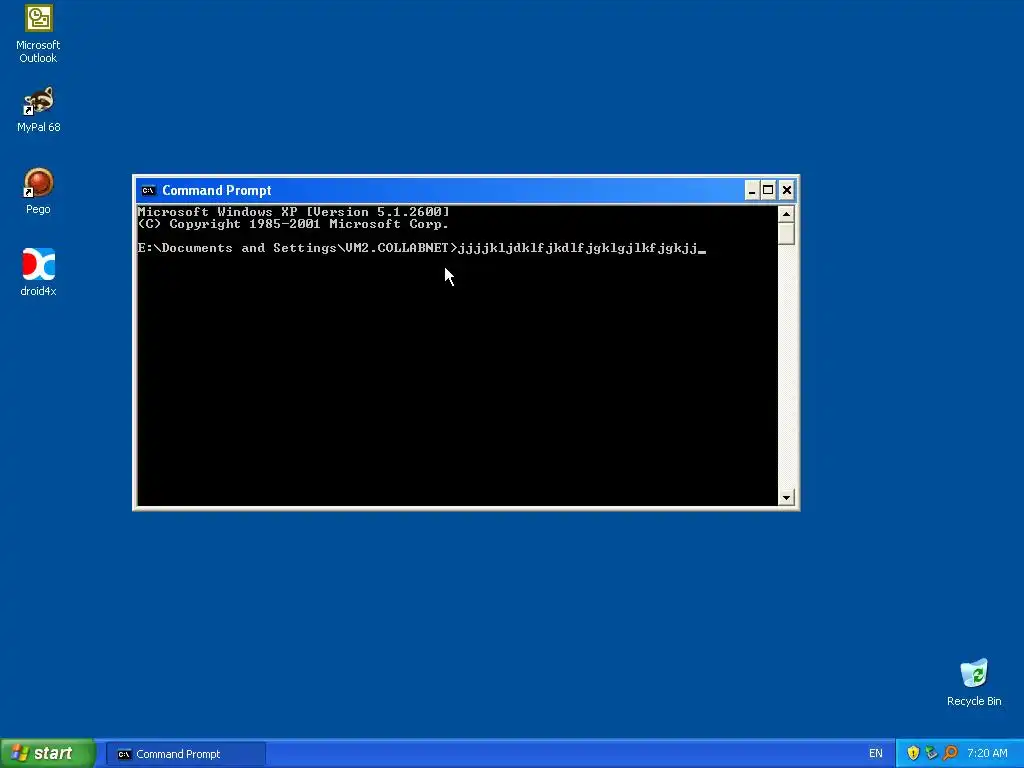Open Command Prompt system menu icon

(x=148, y=191)
